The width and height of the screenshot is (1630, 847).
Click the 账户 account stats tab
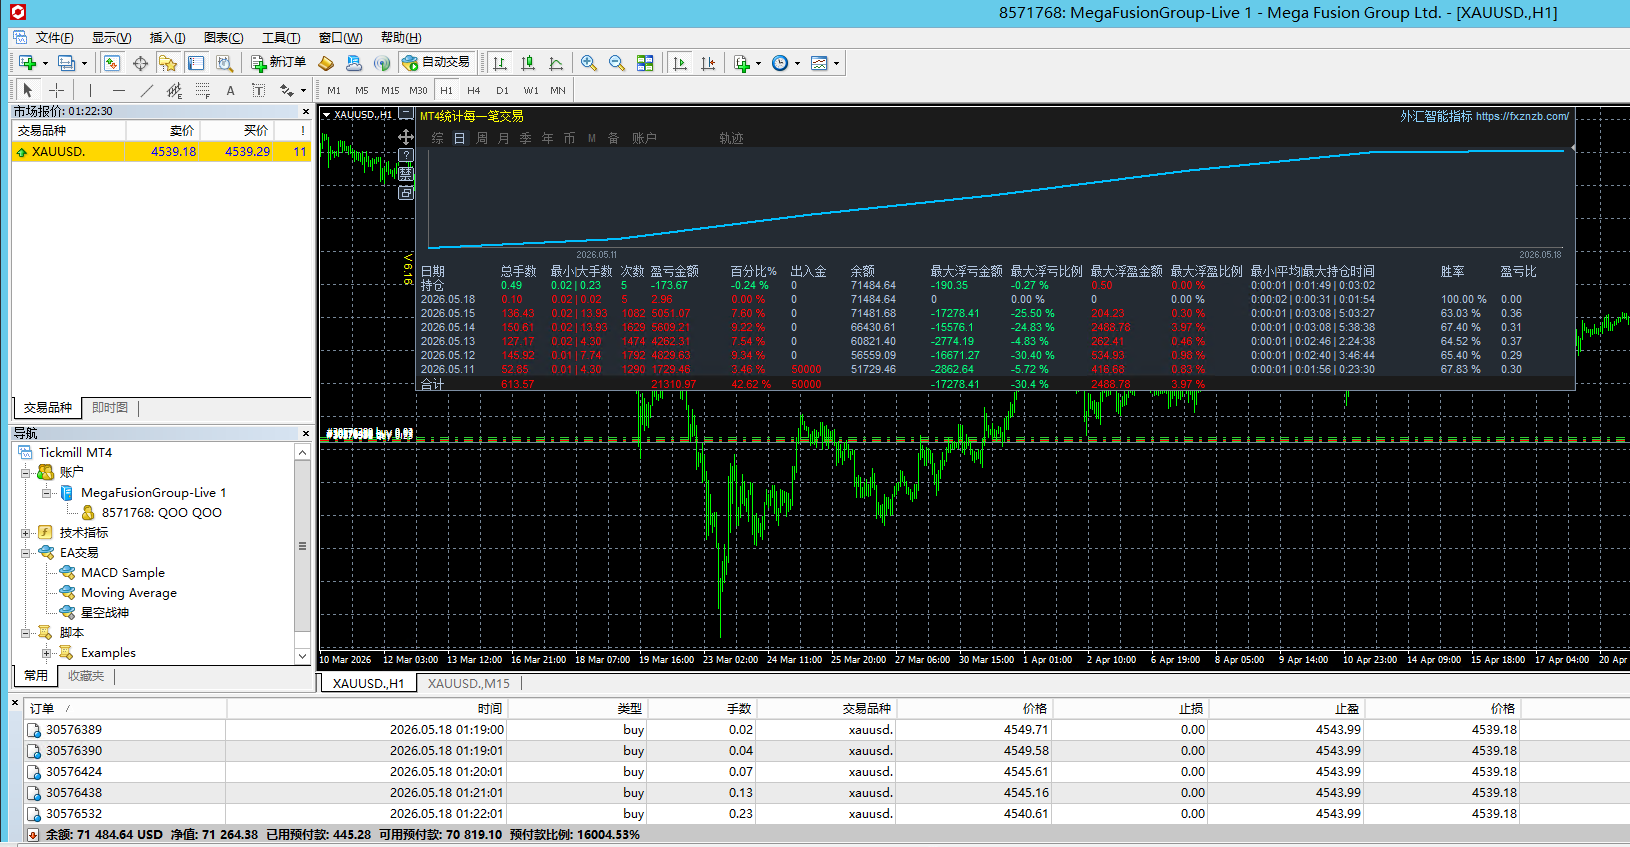(644, 138)
